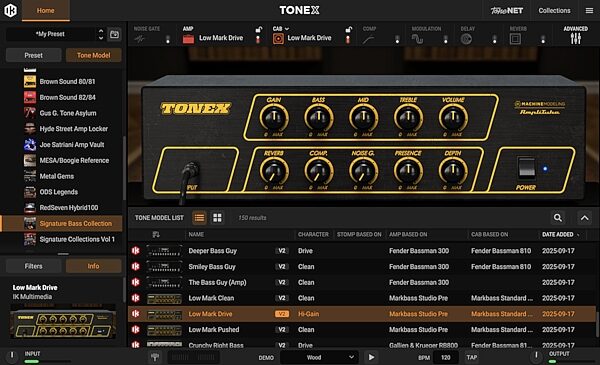The width and height of the screenshot is (600, 365).
Task: Click the COMP curve icon
Action: coord(368,39)
